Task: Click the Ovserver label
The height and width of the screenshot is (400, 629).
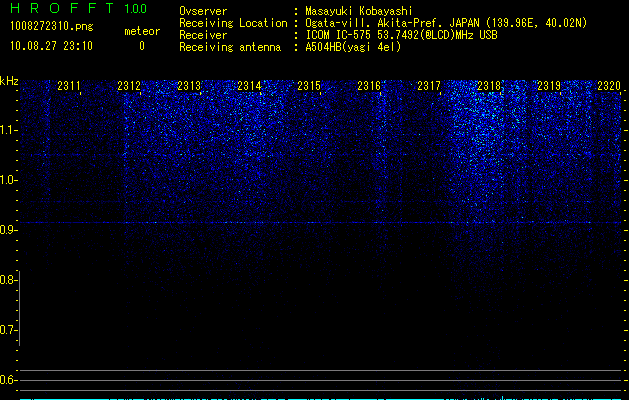Action: click(203, 11)
